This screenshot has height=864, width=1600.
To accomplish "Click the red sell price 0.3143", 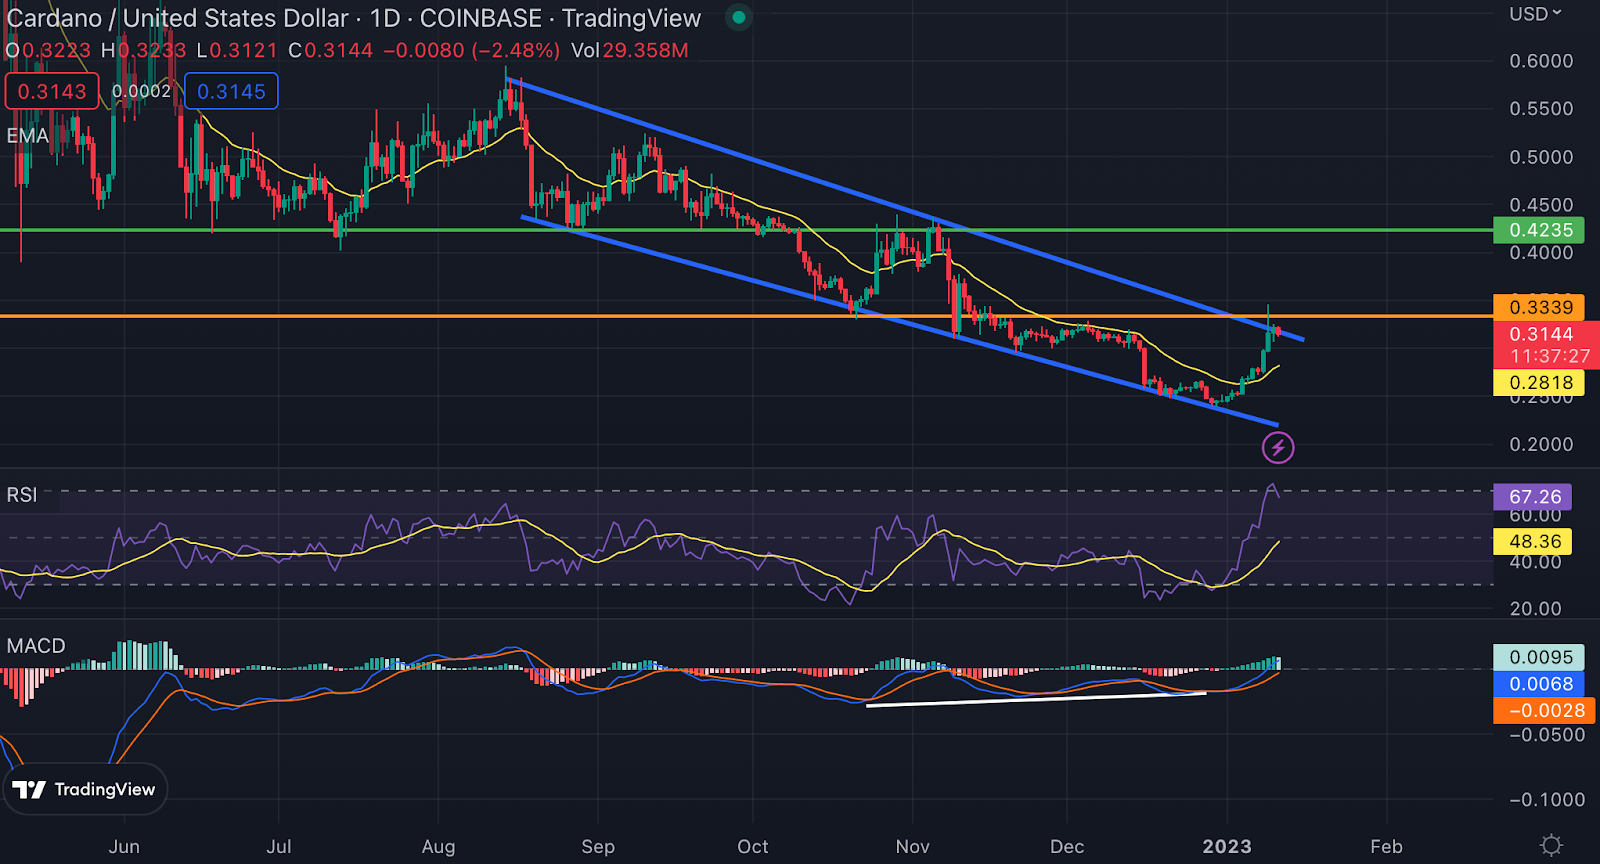I will coord(52,91).
